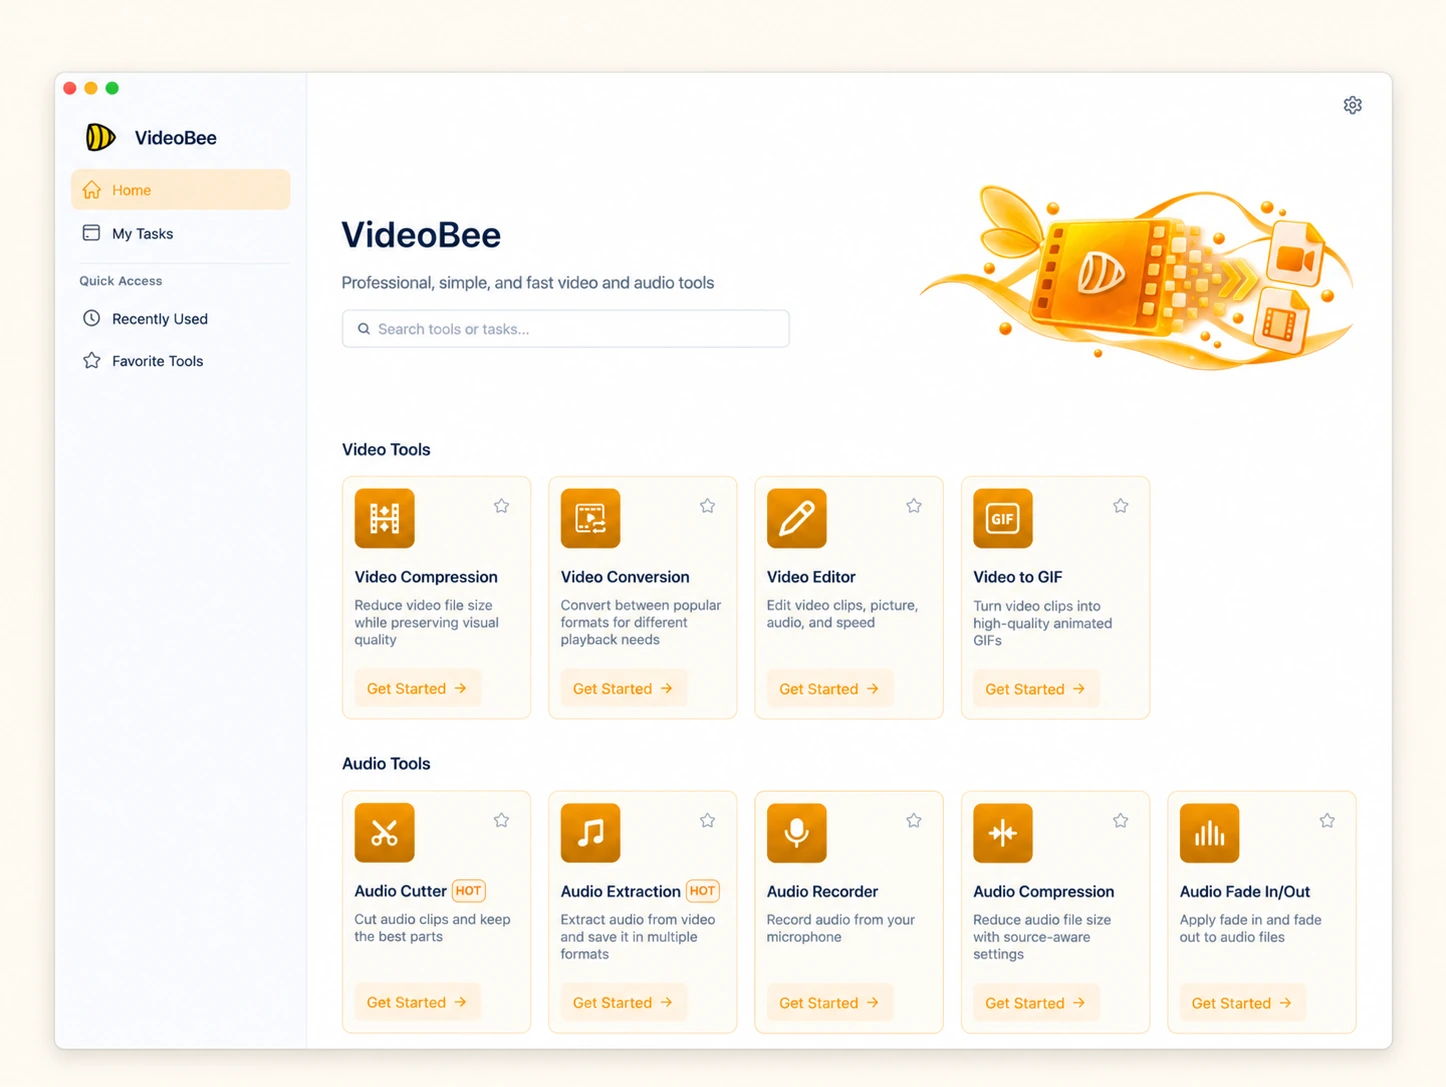This screenshot has height=1087, width=1446.
Task: Star the Audio Cutter tool
Action: point(501,820)
